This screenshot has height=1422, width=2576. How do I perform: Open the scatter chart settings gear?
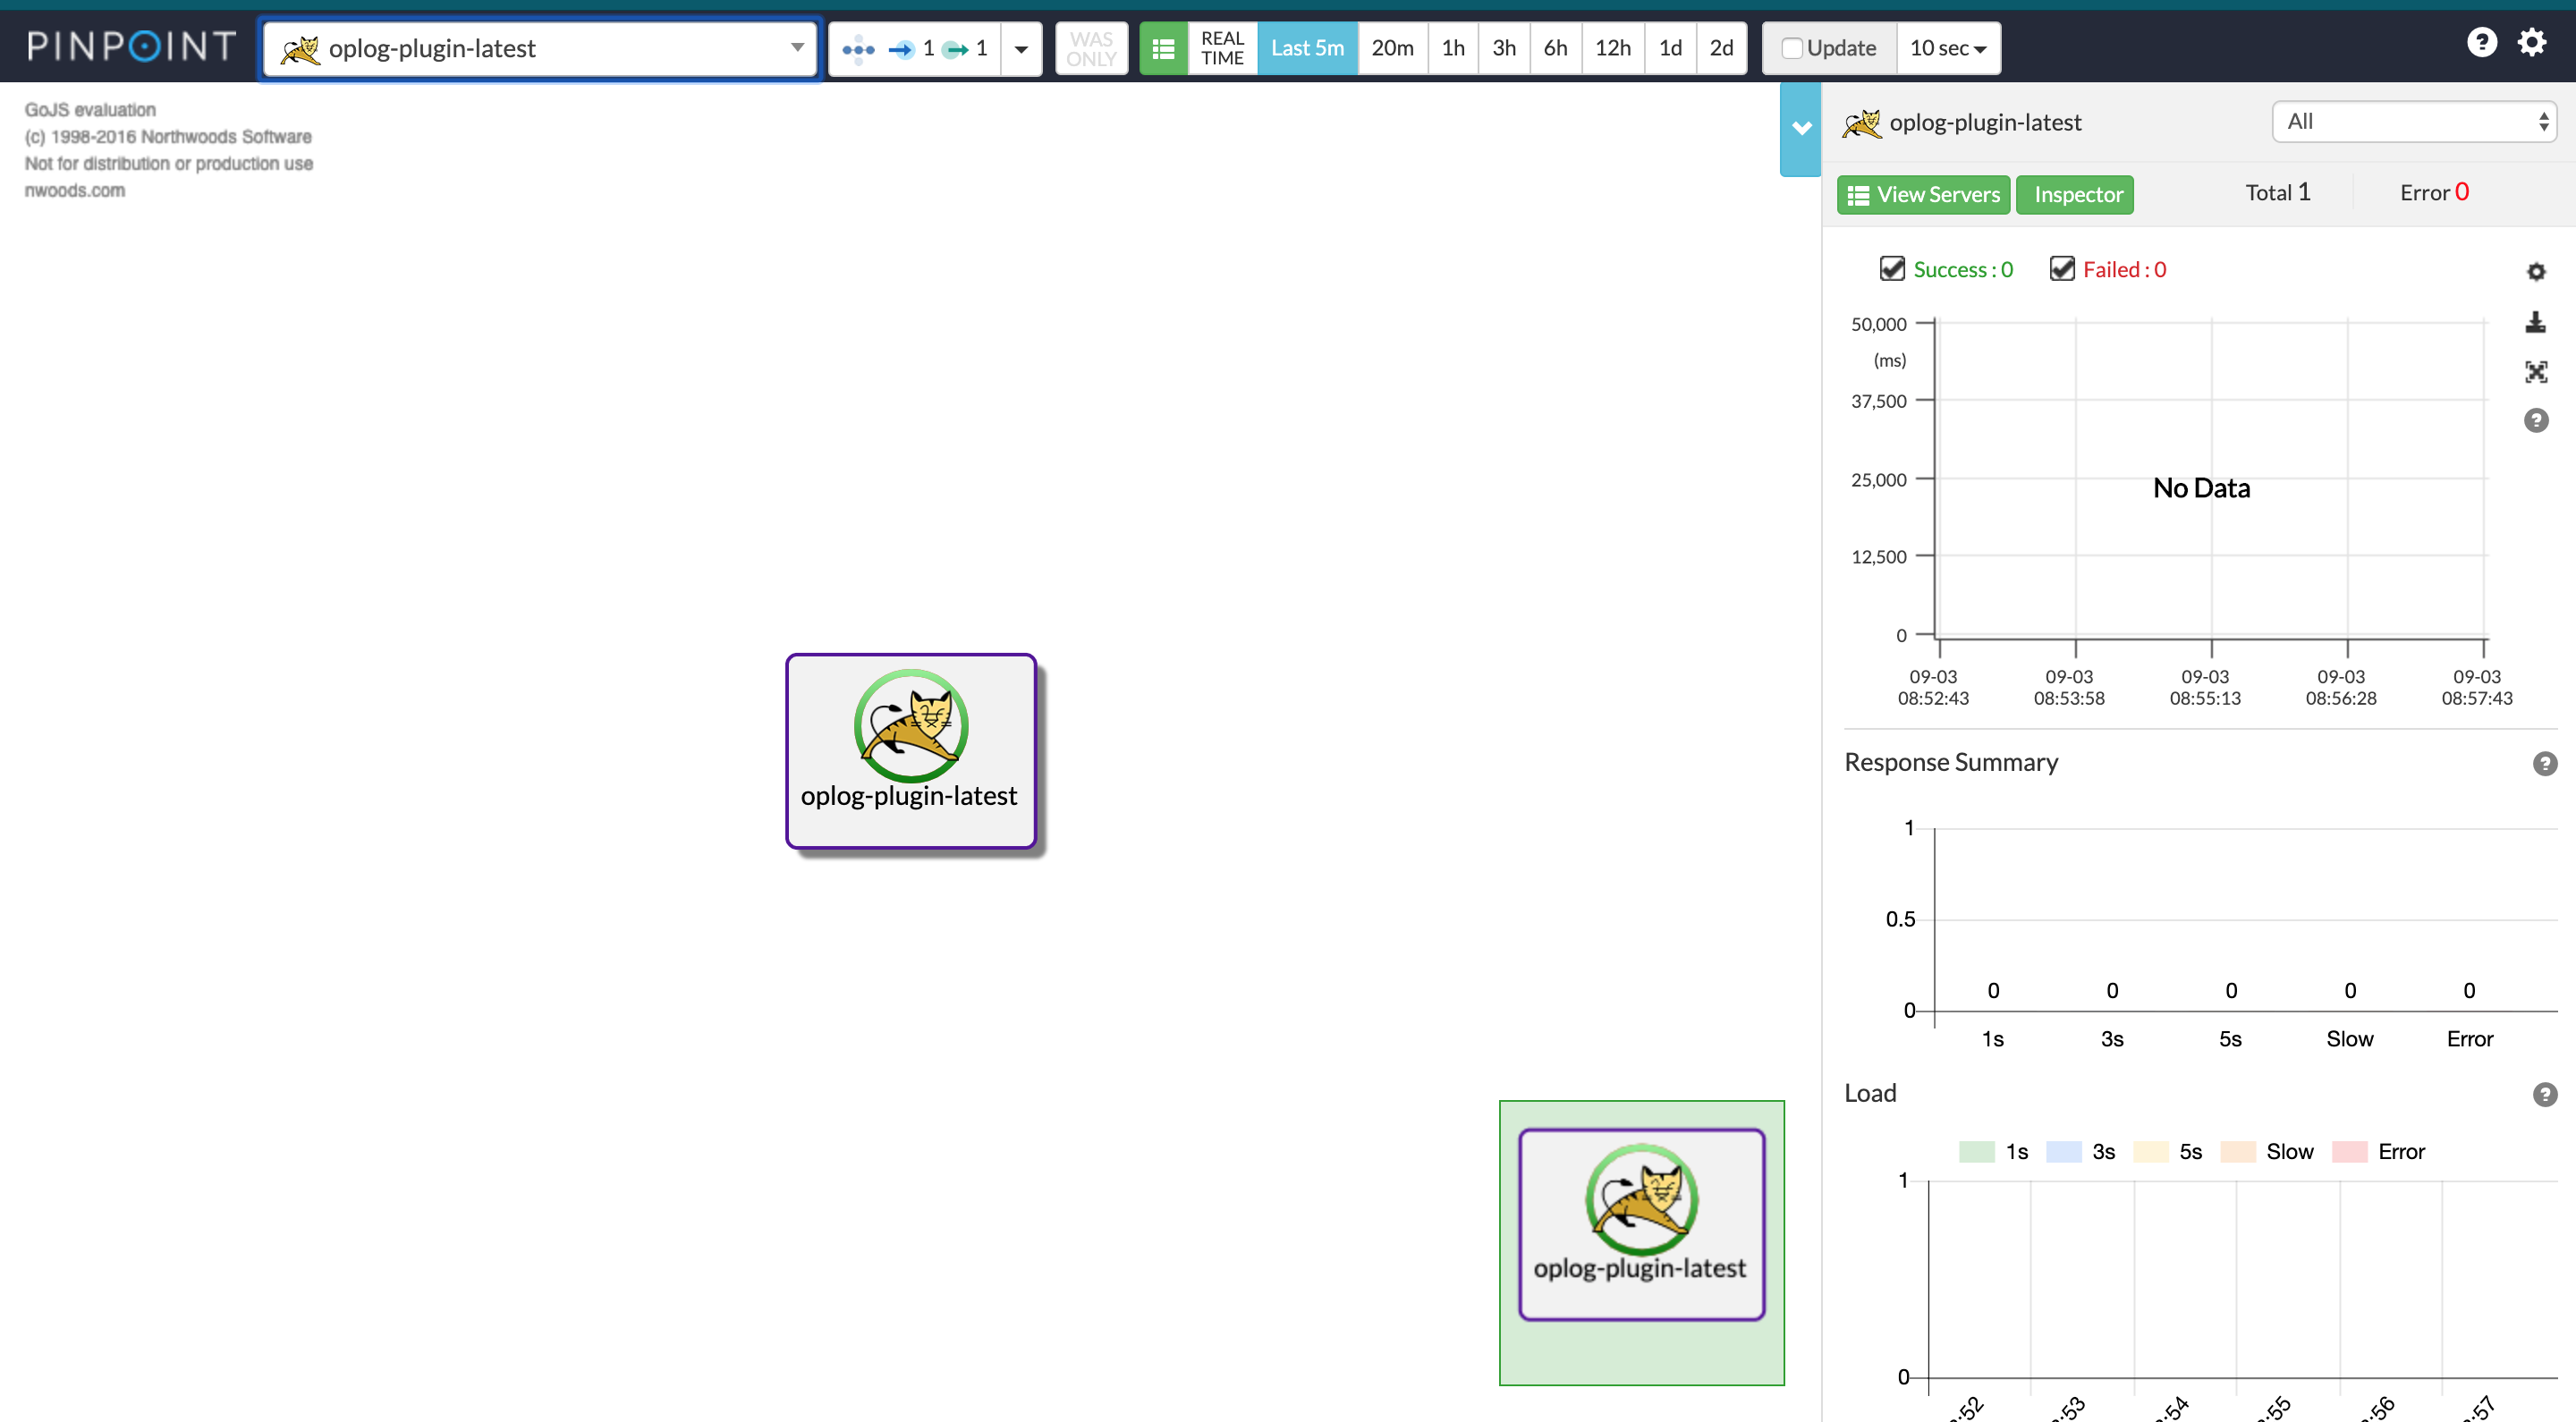(2537, 271)
